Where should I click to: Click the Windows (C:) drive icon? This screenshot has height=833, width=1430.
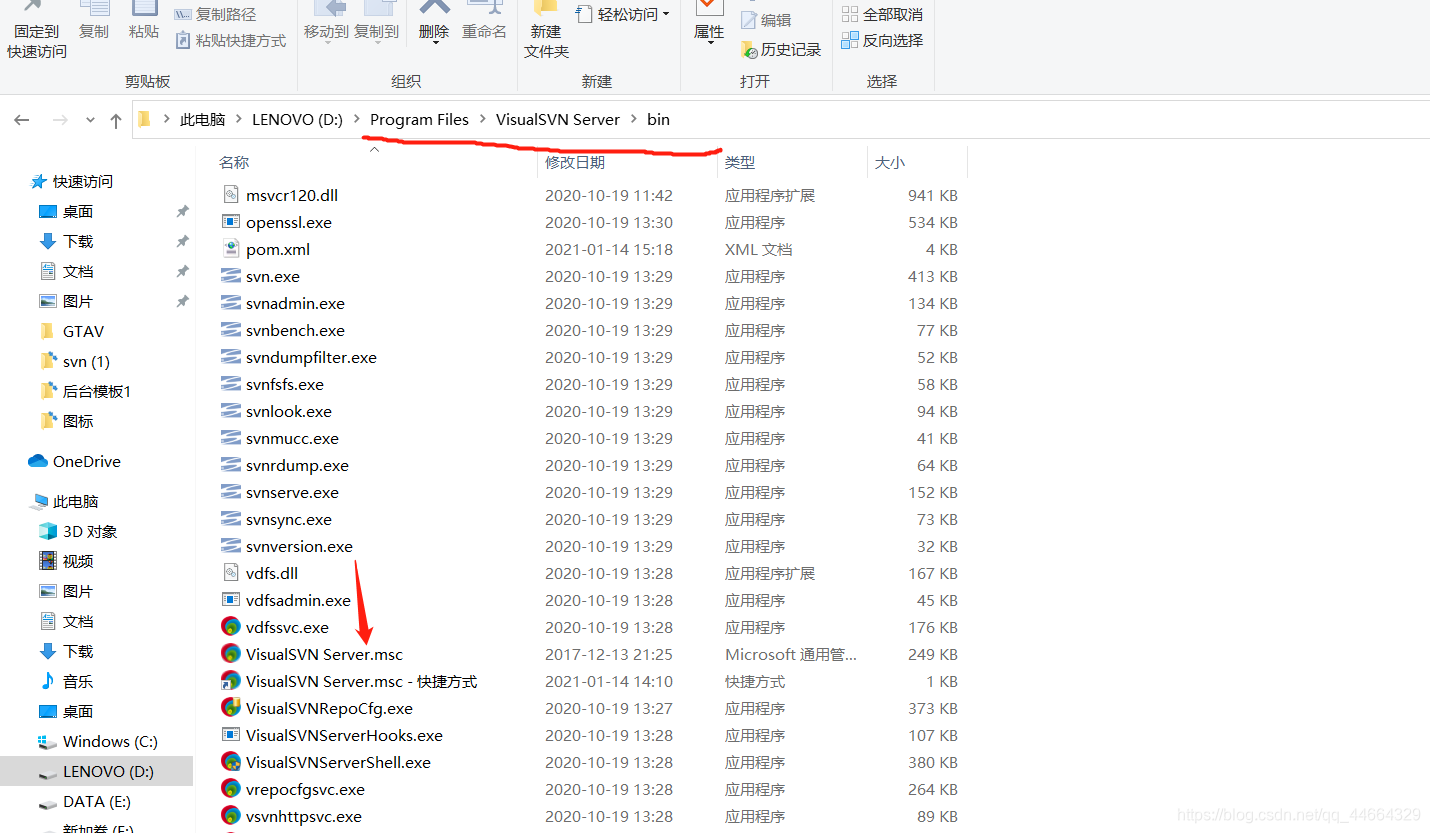[x=47, y=741]
